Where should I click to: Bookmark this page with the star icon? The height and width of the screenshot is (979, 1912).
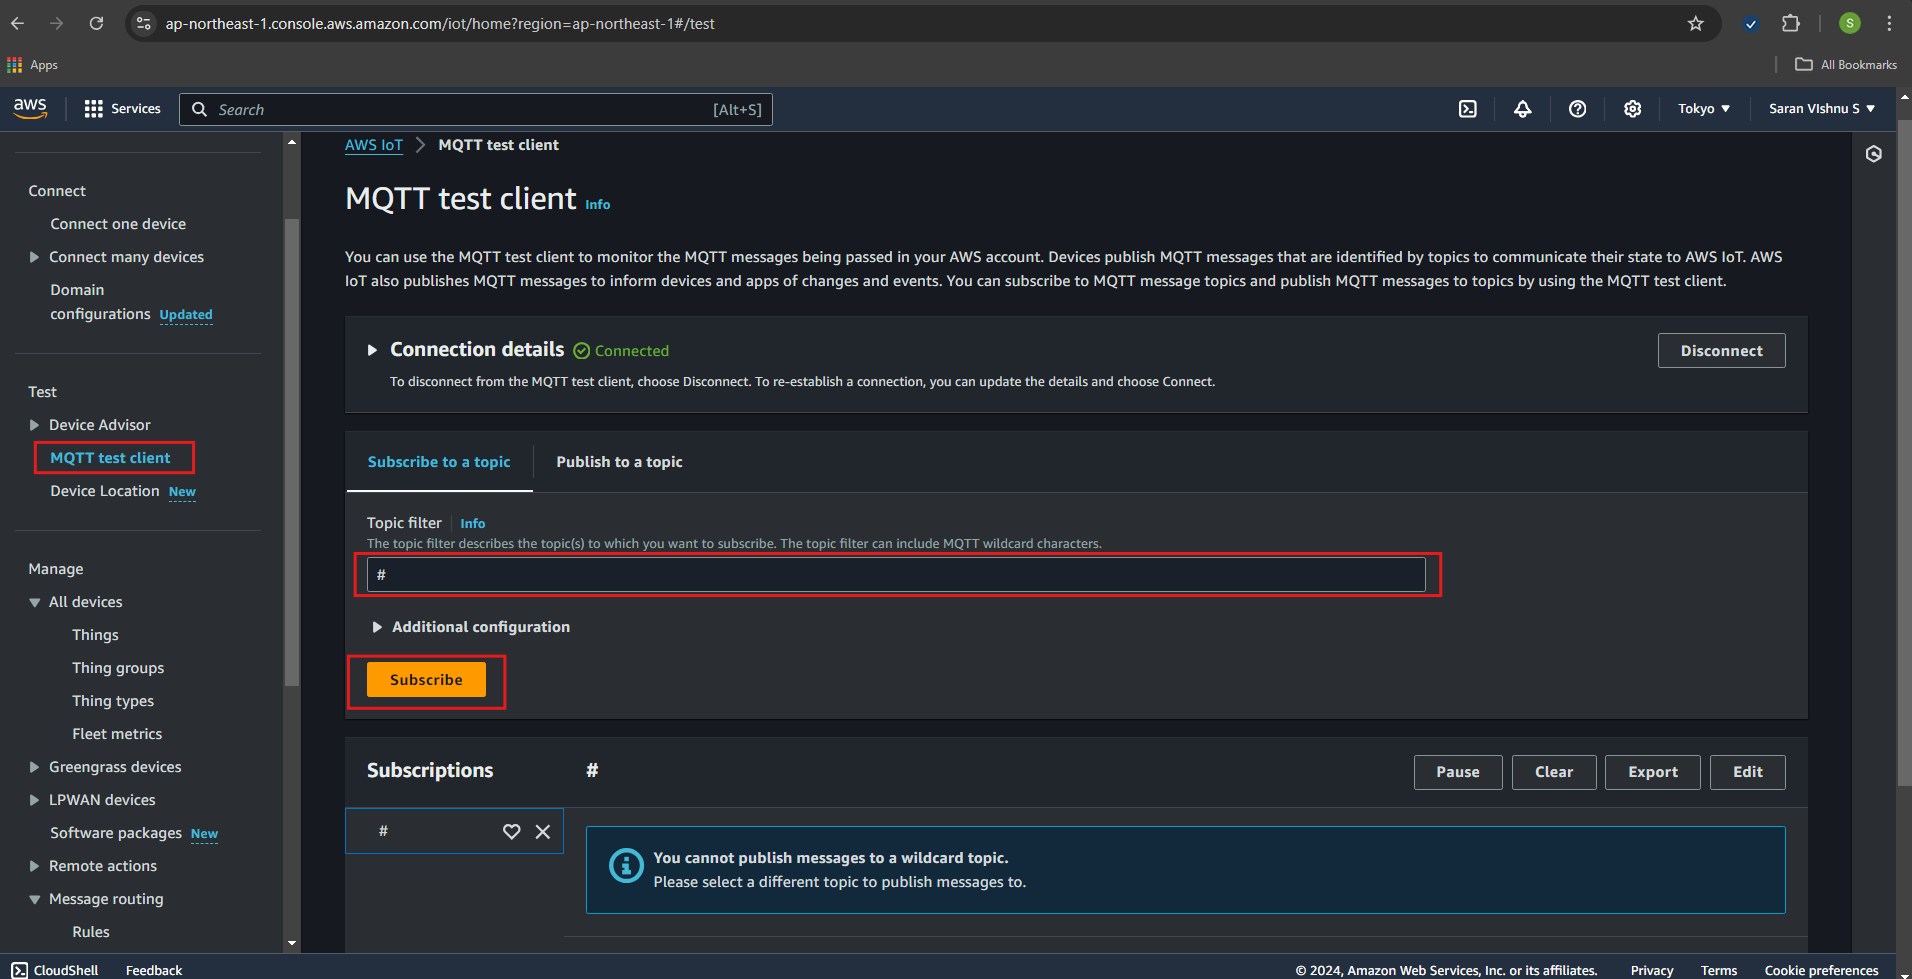pos(1695,23)
